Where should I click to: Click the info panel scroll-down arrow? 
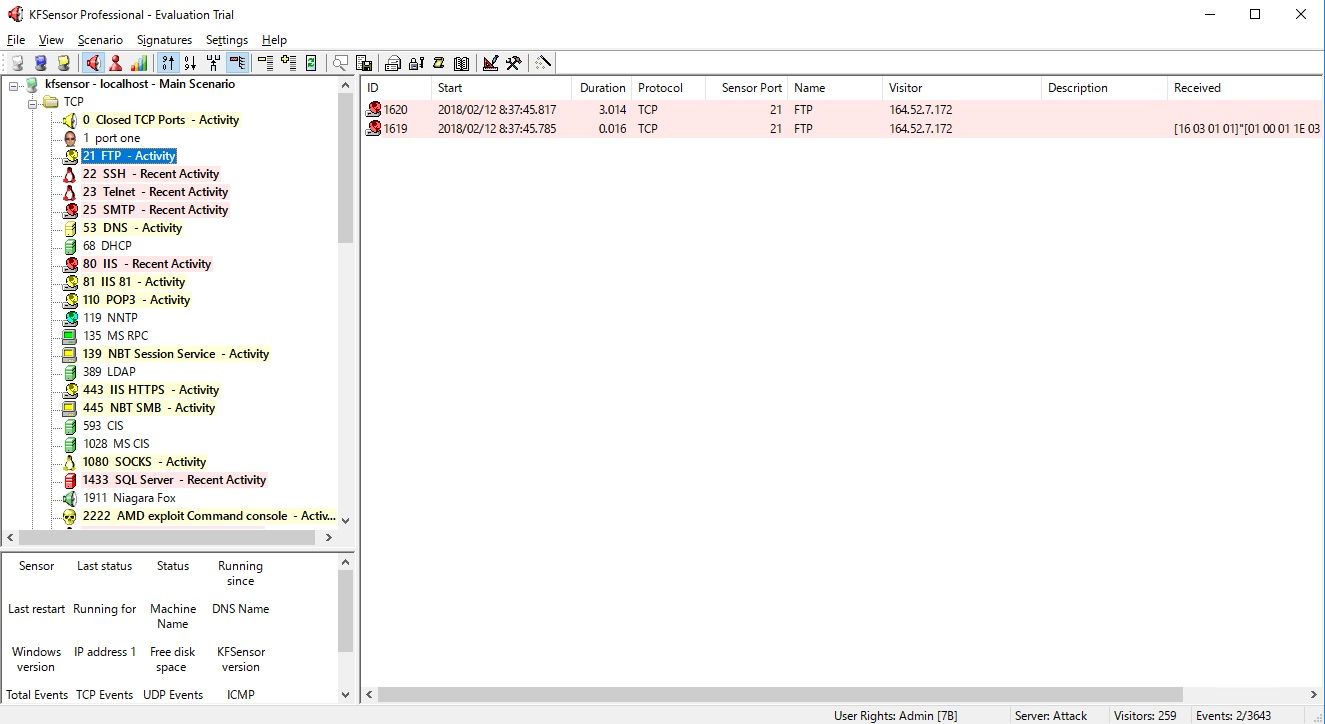click(x=346, y=694)
